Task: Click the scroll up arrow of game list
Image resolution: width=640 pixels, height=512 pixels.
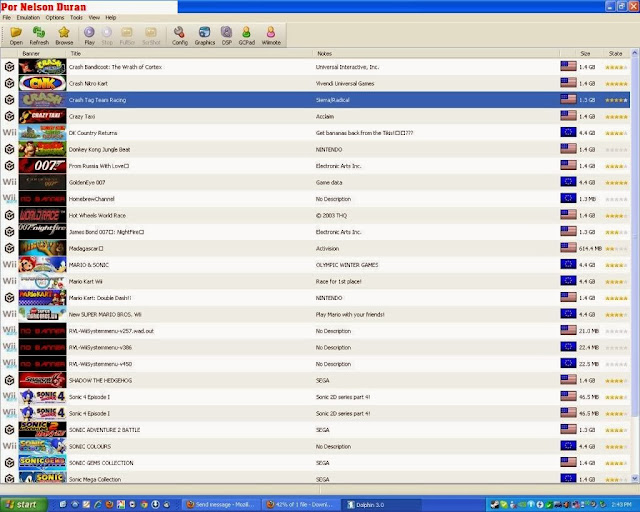Action: (635, 53)
